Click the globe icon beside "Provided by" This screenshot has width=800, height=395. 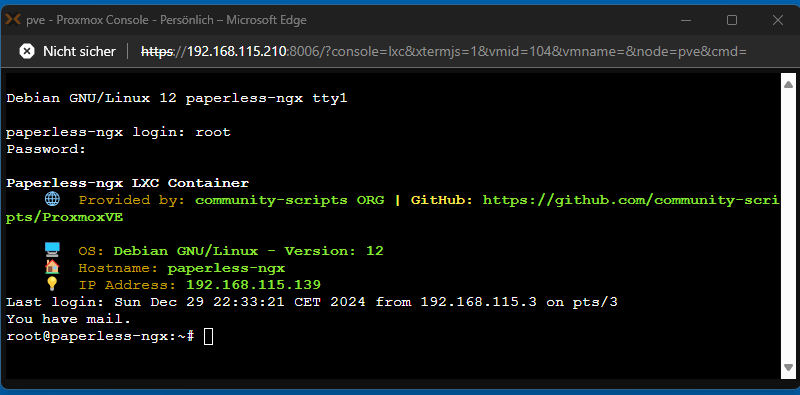point(52,200)
